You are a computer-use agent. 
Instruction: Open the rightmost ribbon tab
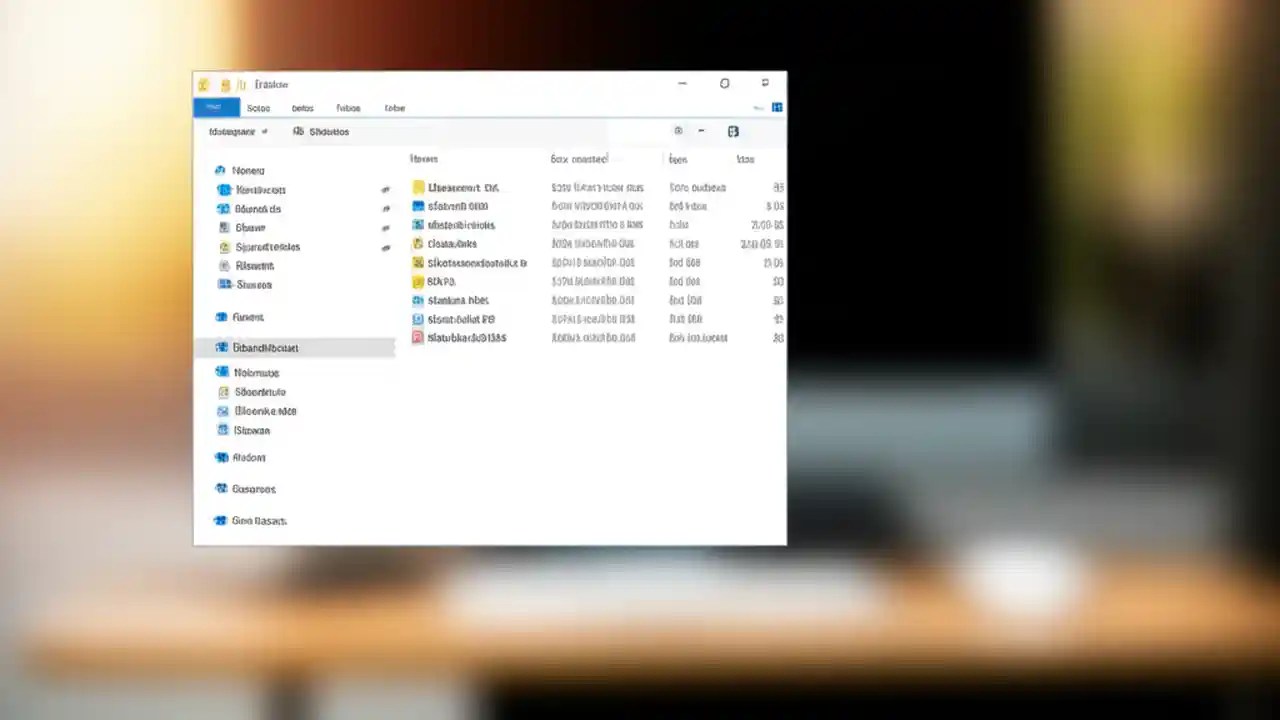[x=394, y=108]
